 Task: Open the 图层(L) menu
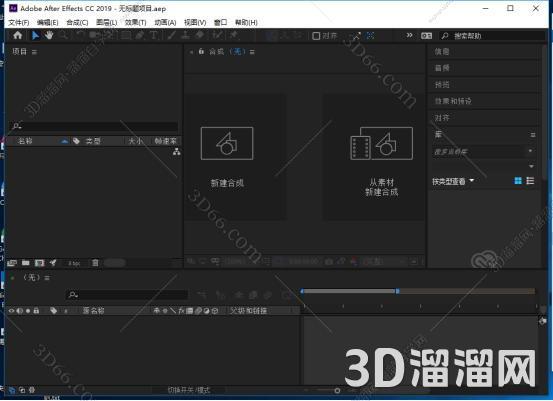pos(107,23)
